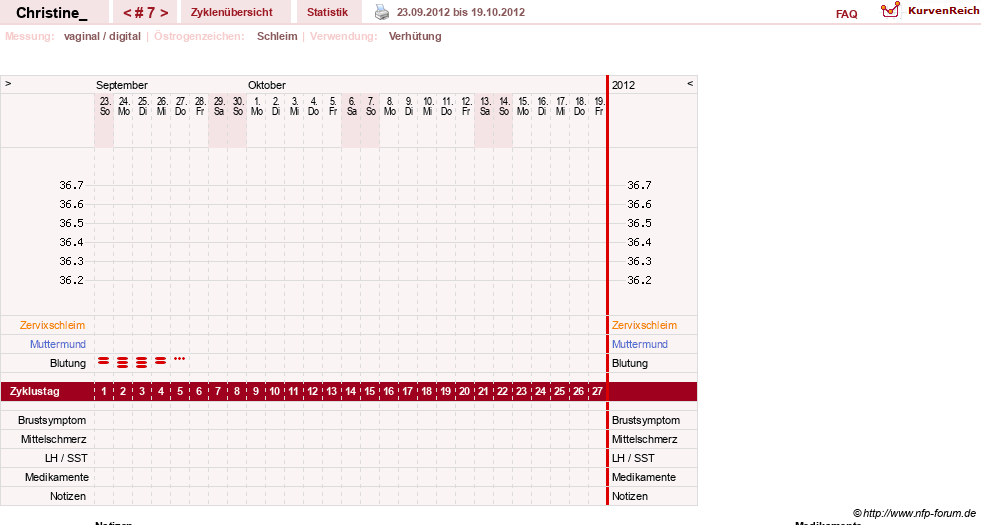
Task: Click date column 19. Fr
Action: [599, 106]
